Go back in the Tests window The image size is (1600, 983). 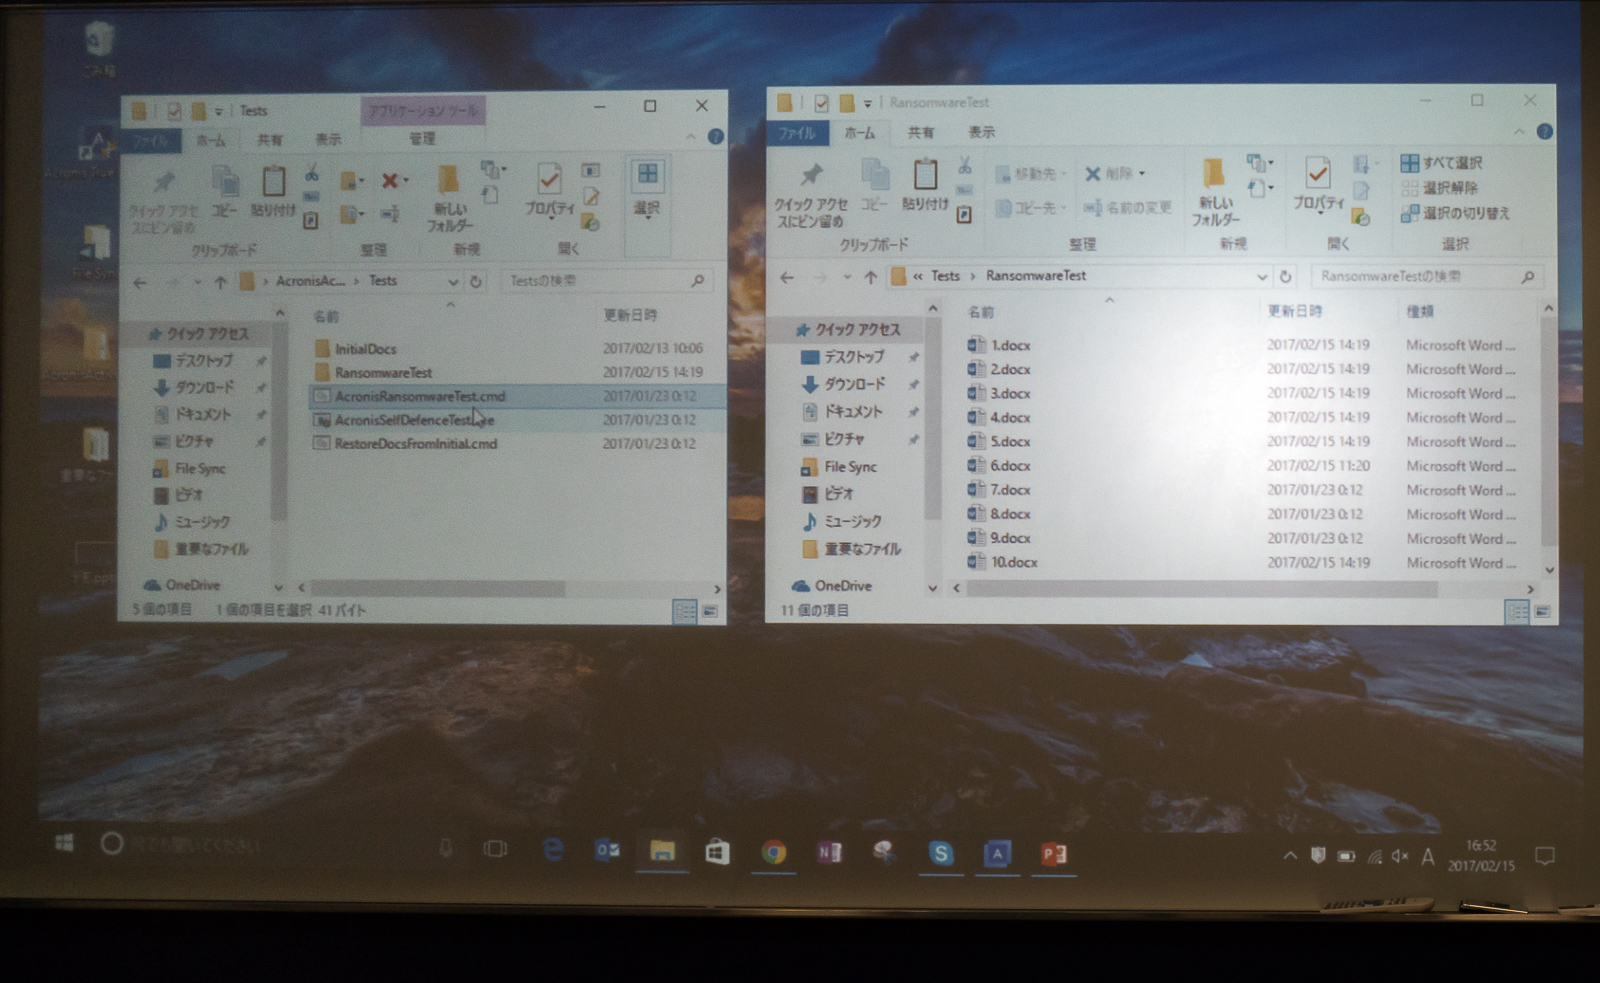[x=140, y=282]
